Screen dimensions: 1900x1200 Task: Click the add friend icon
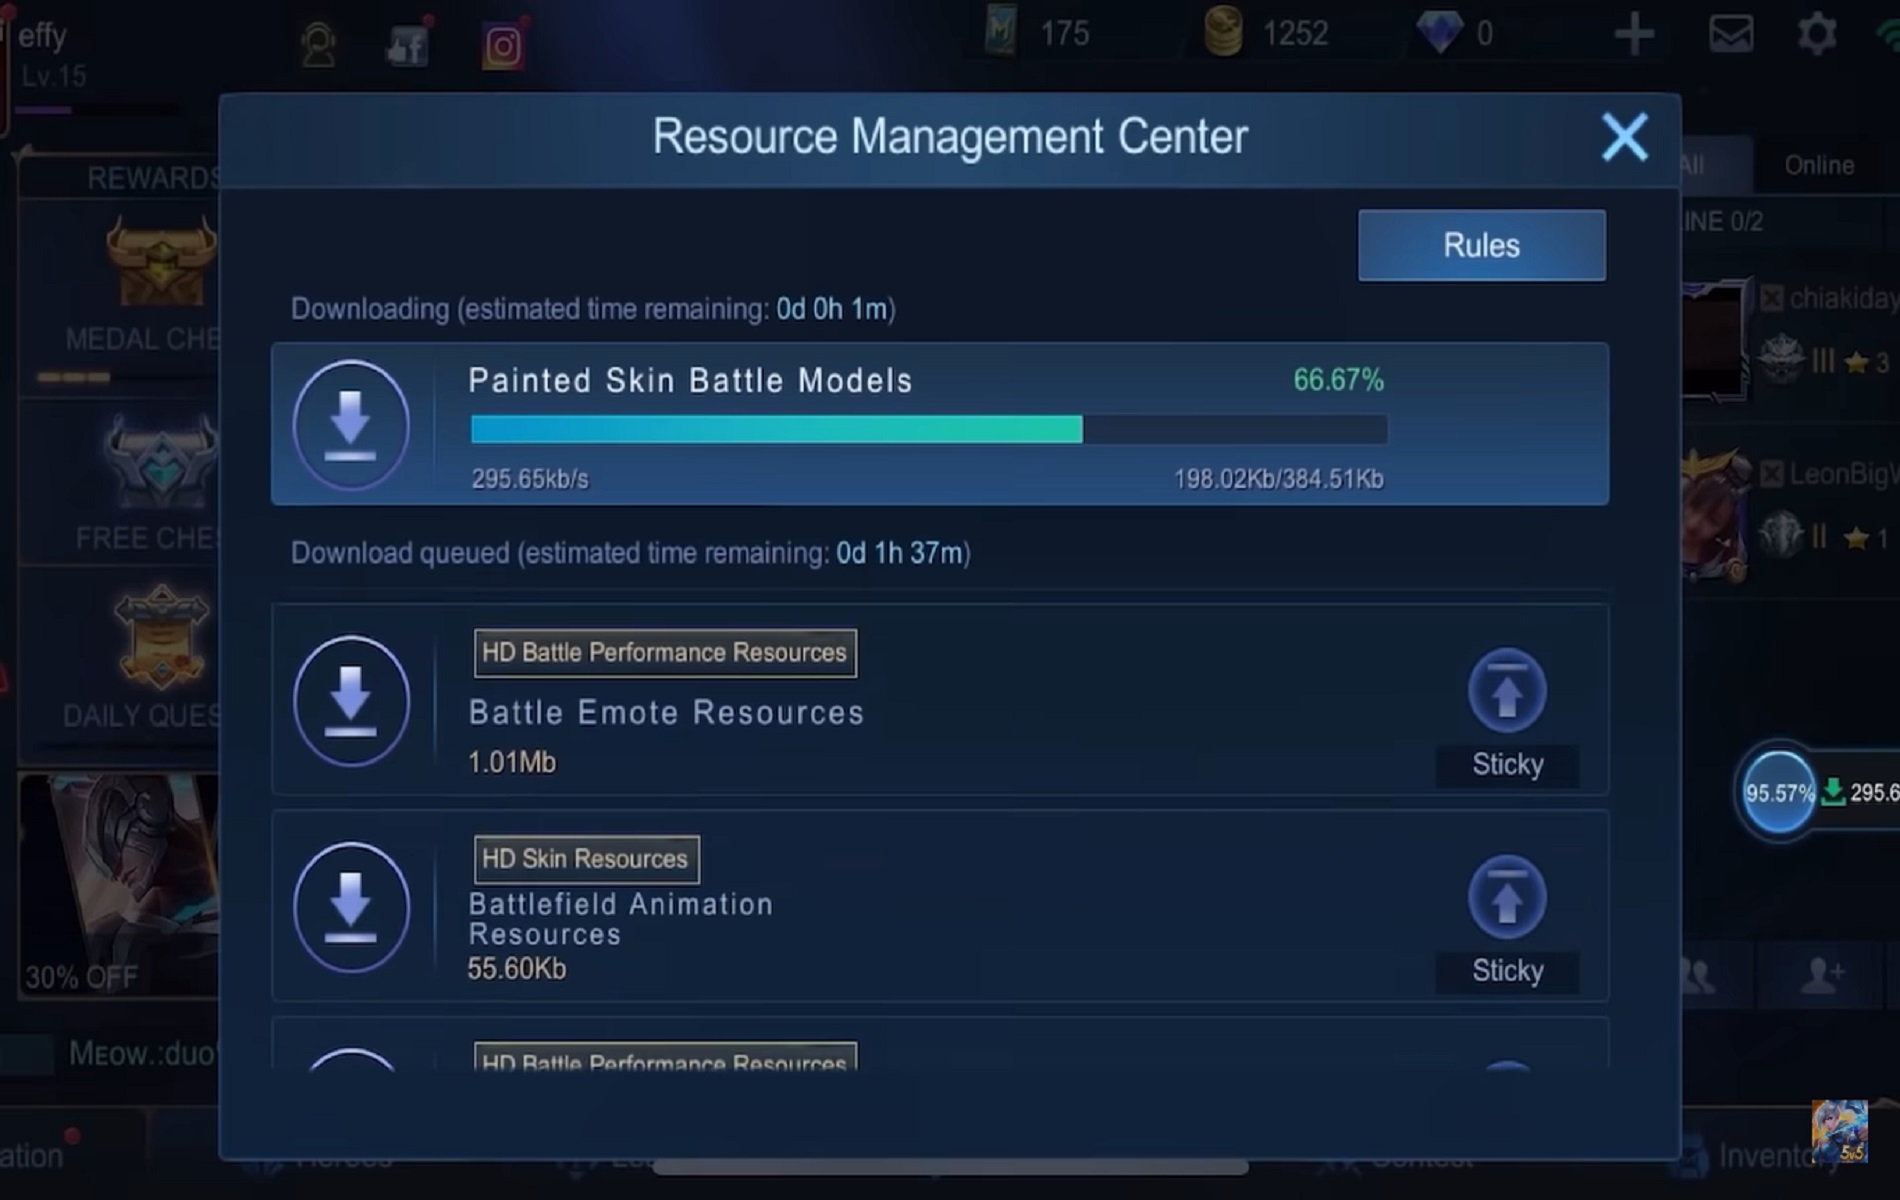[1822, 973]
